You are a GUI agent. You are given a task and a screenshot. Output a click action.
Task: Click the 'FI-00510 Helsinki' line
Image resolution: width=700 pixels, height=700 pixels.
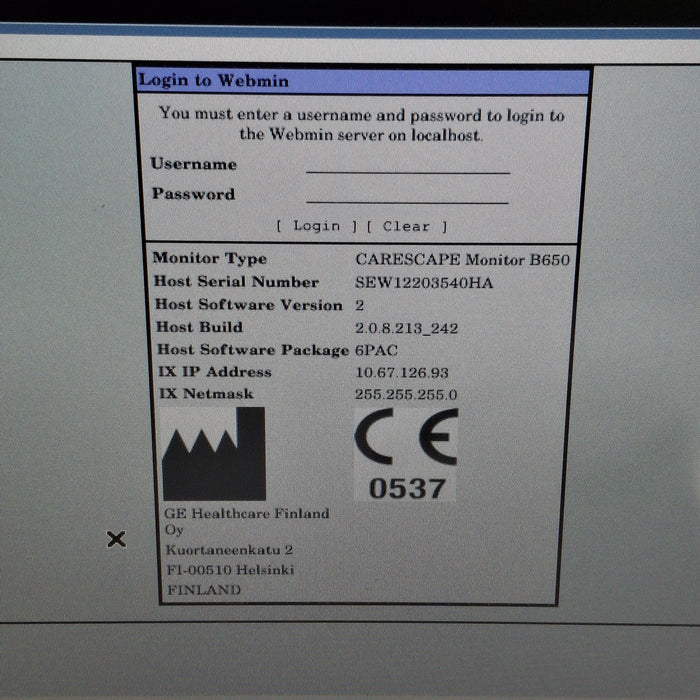click(230, 570)
